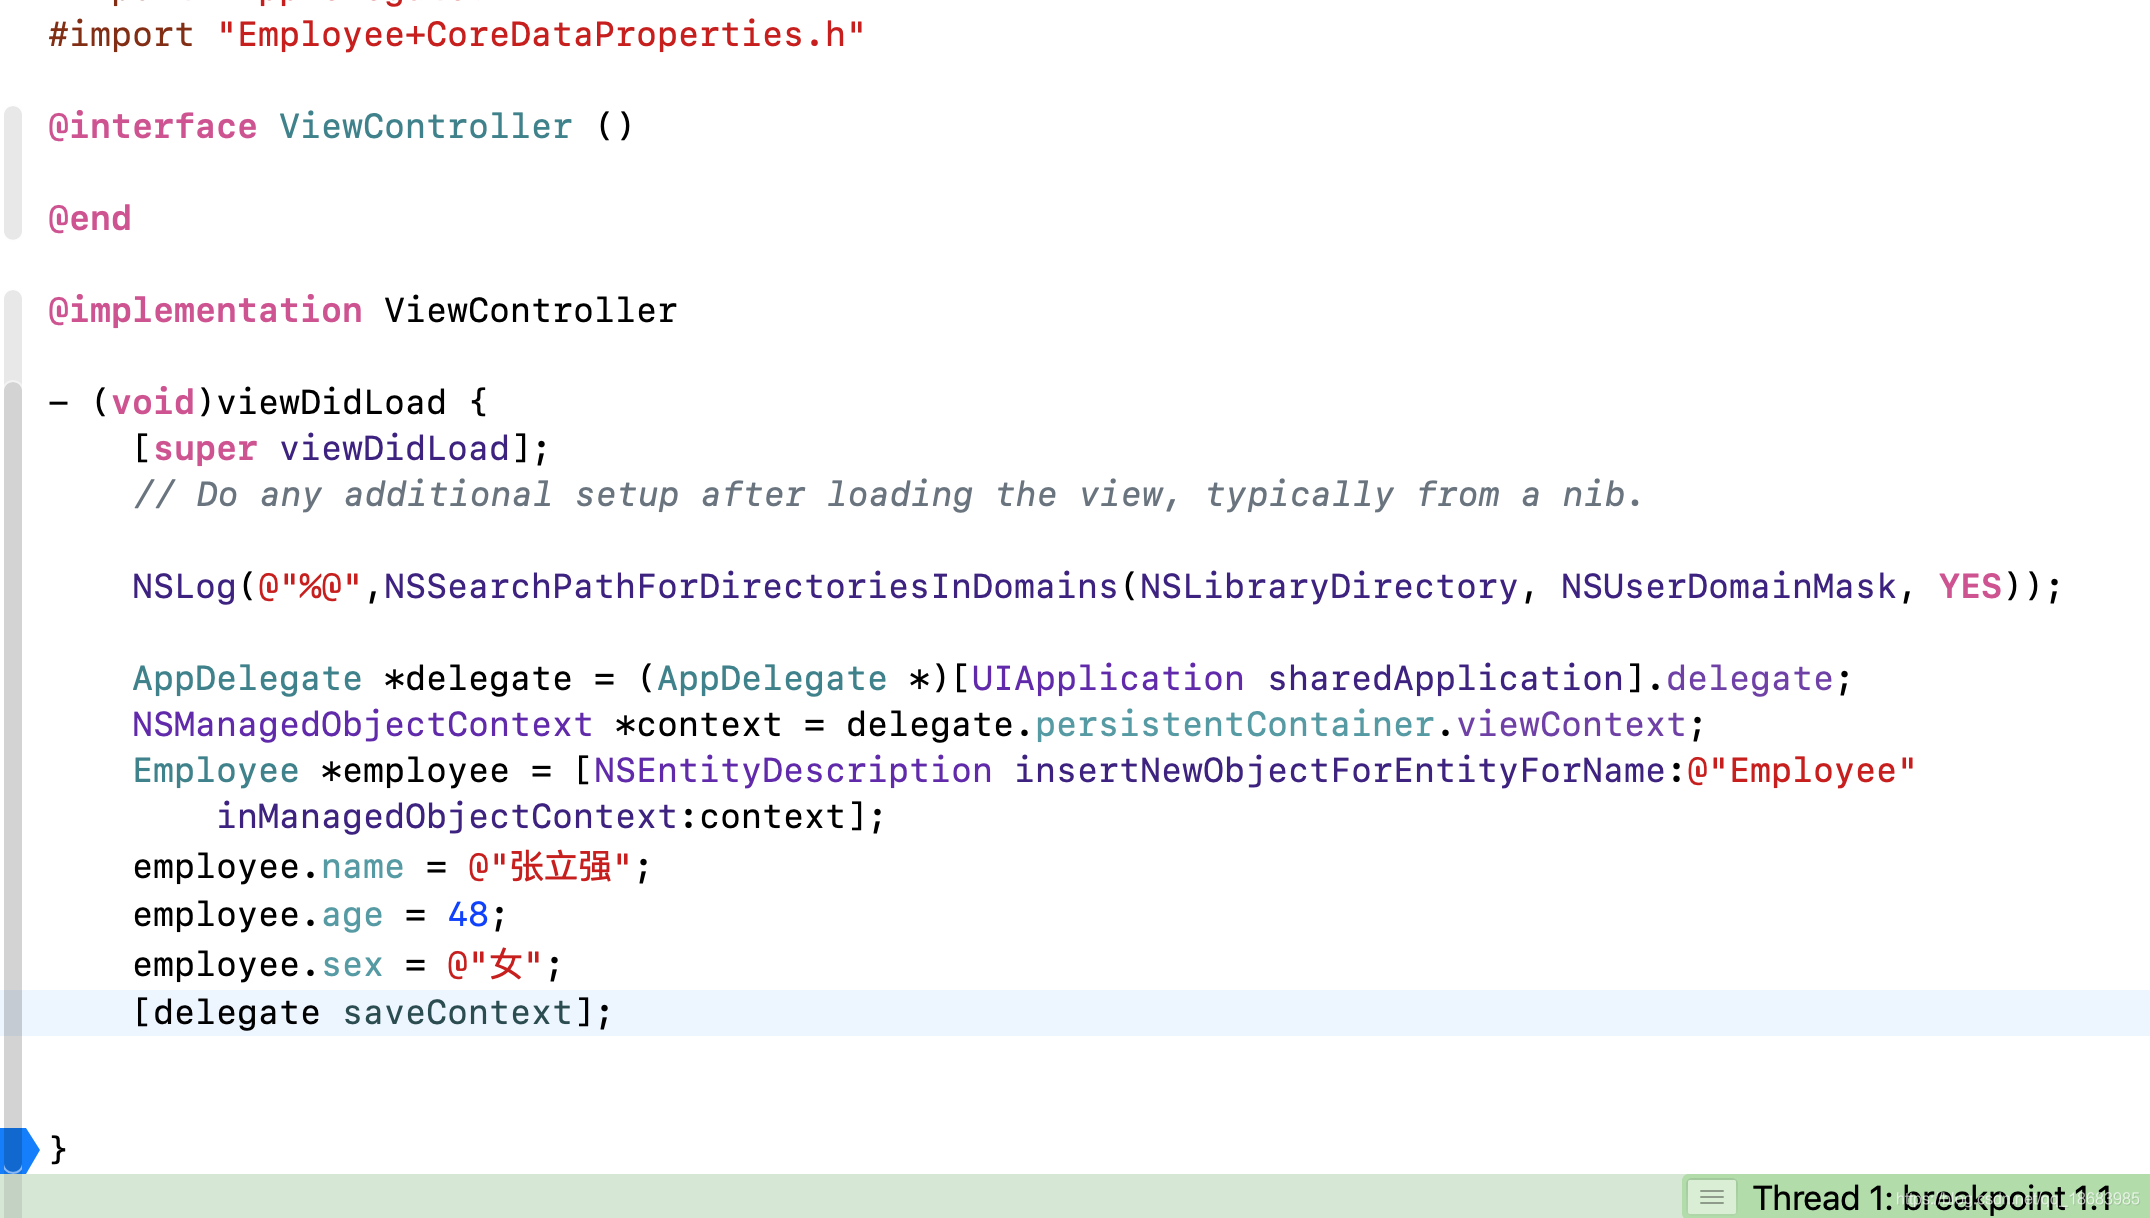The image size is (2150, 1218).
Task: Click 'NSLibraryDirectory' argument
Action: click(x=1329, y=587)
